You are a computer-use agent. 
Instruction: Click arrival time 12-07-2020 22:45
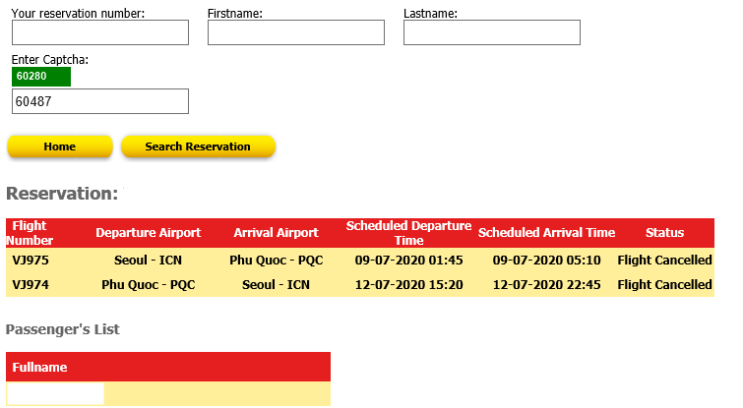[547, 285]
